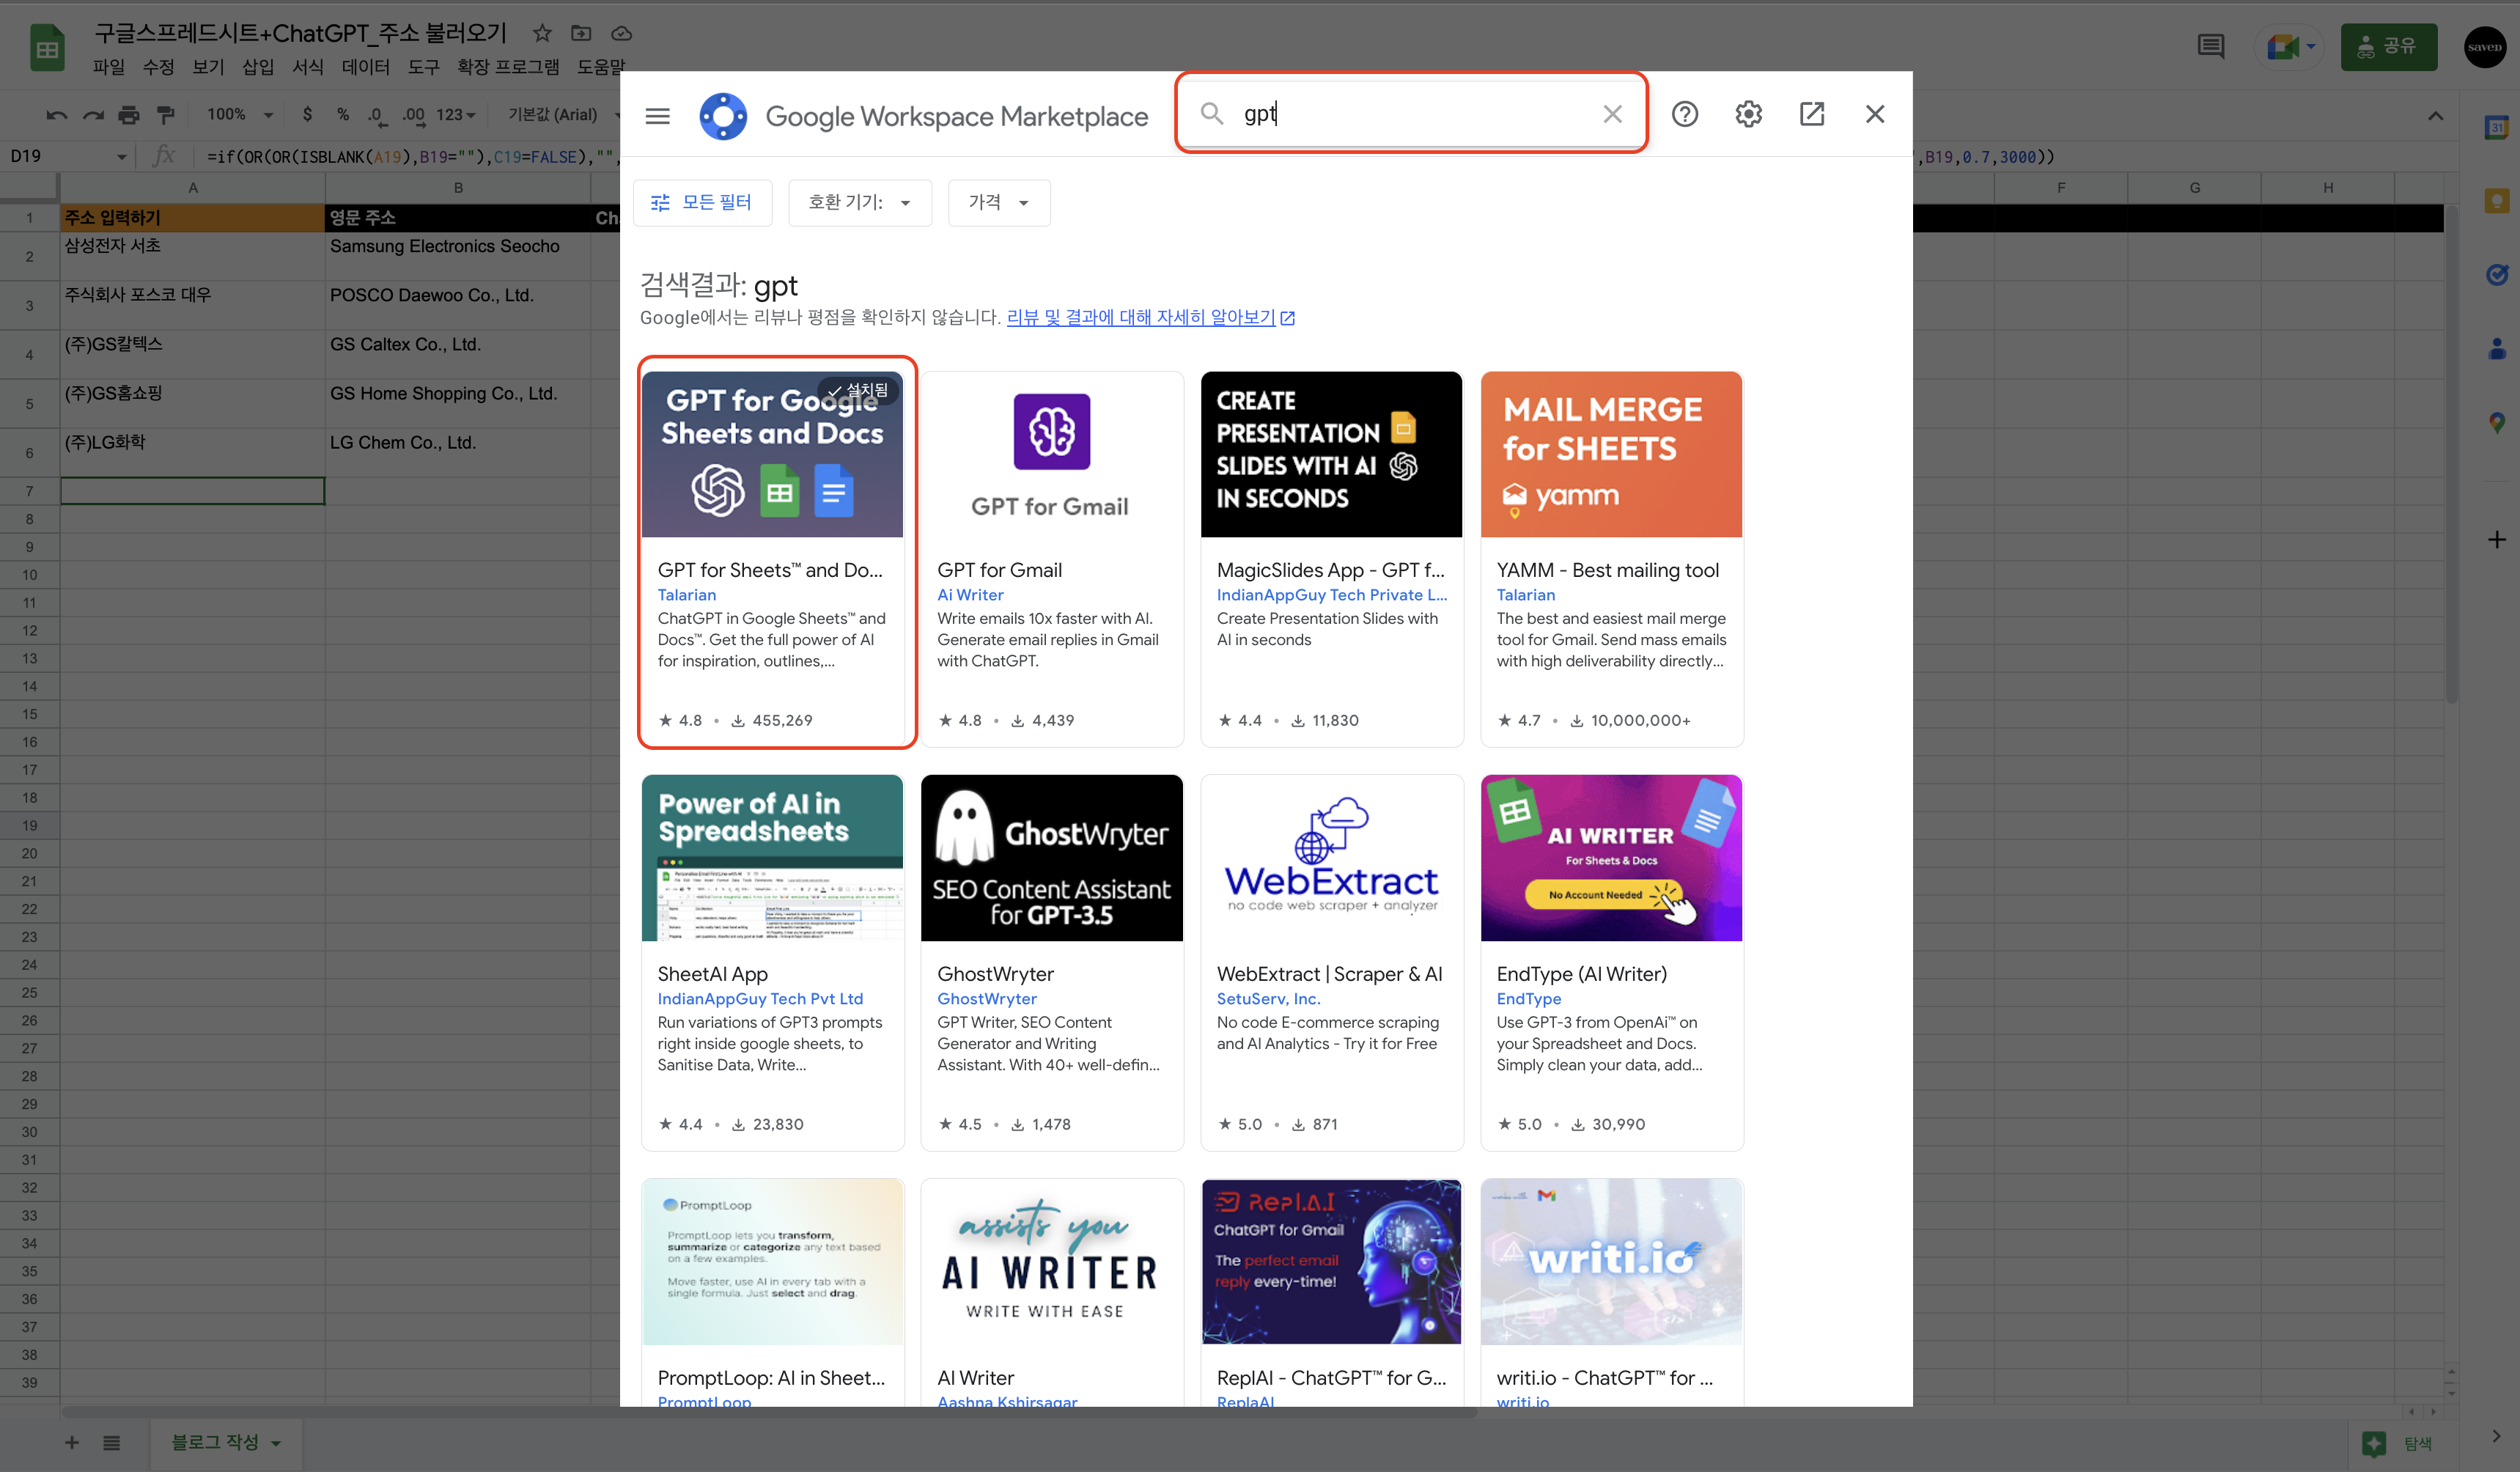Open the 블로그 작성 sheet tab
The width and height of the screenshot is (2520, 1472).
tap(215, 1442)
